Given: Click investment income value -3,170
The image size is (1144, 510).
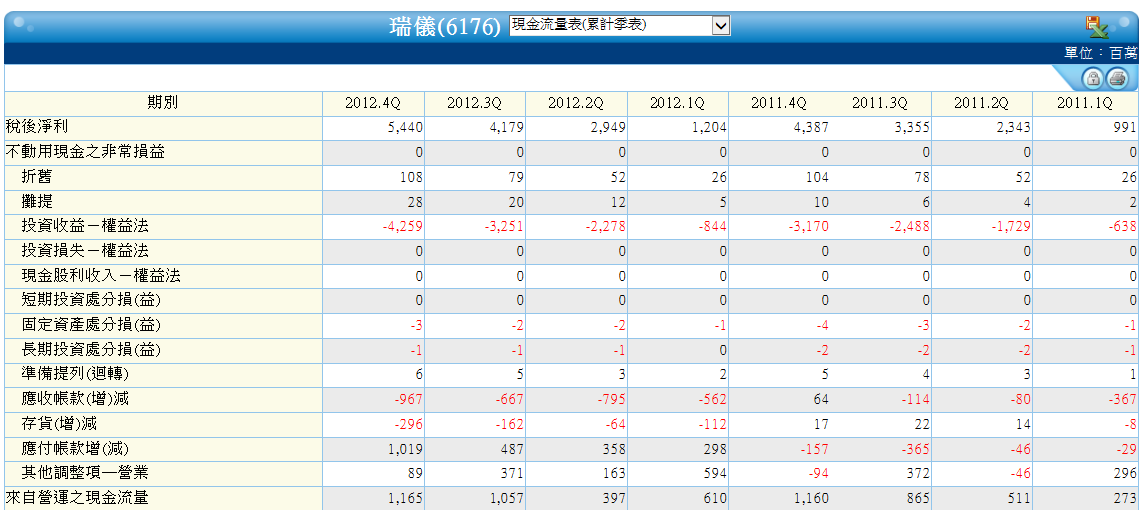Looking at the screenshot, I should tap(809, 227).
